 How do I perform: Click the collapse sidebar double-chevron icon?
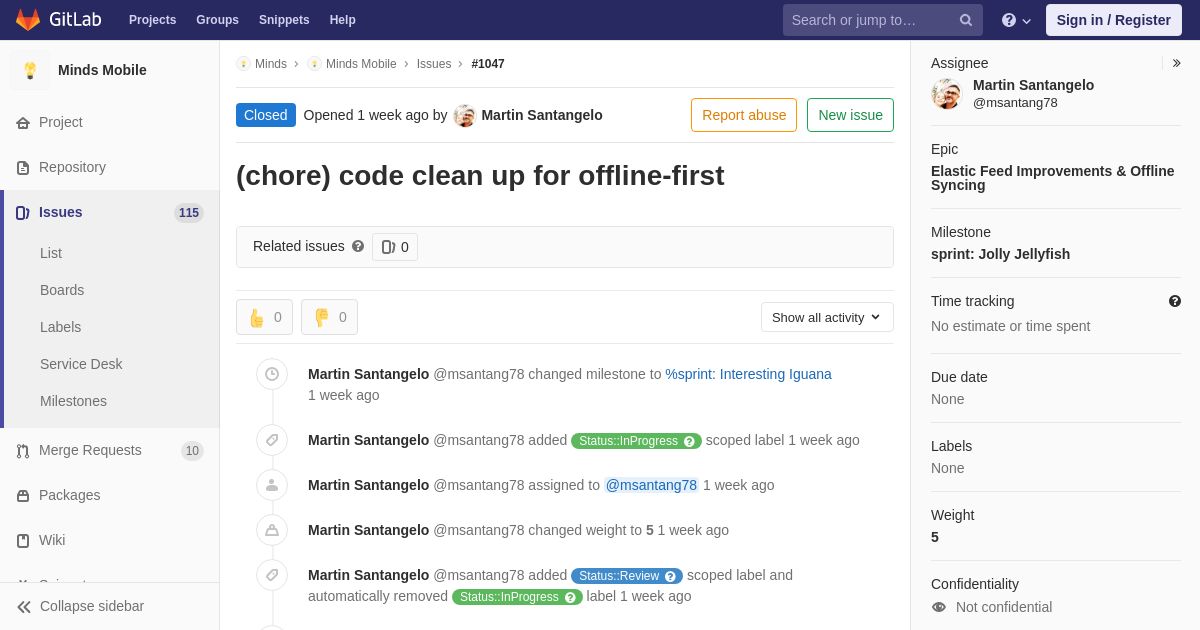click(x=24, y=607)
